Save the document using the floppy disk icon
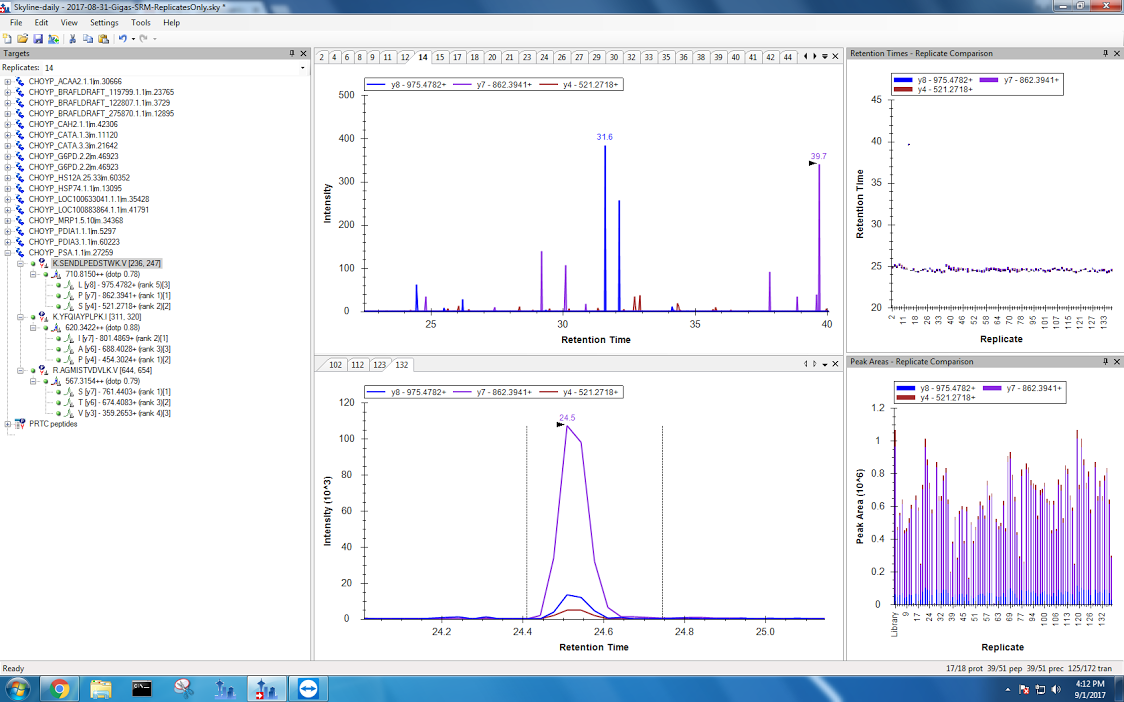 point(37,38)
